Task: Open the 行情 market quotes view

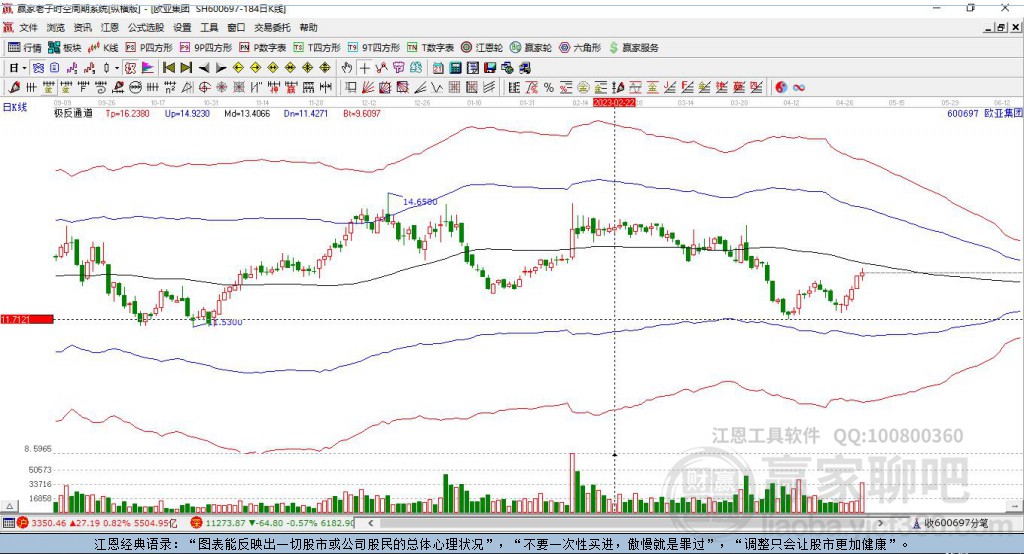Action: coord(25,48)
